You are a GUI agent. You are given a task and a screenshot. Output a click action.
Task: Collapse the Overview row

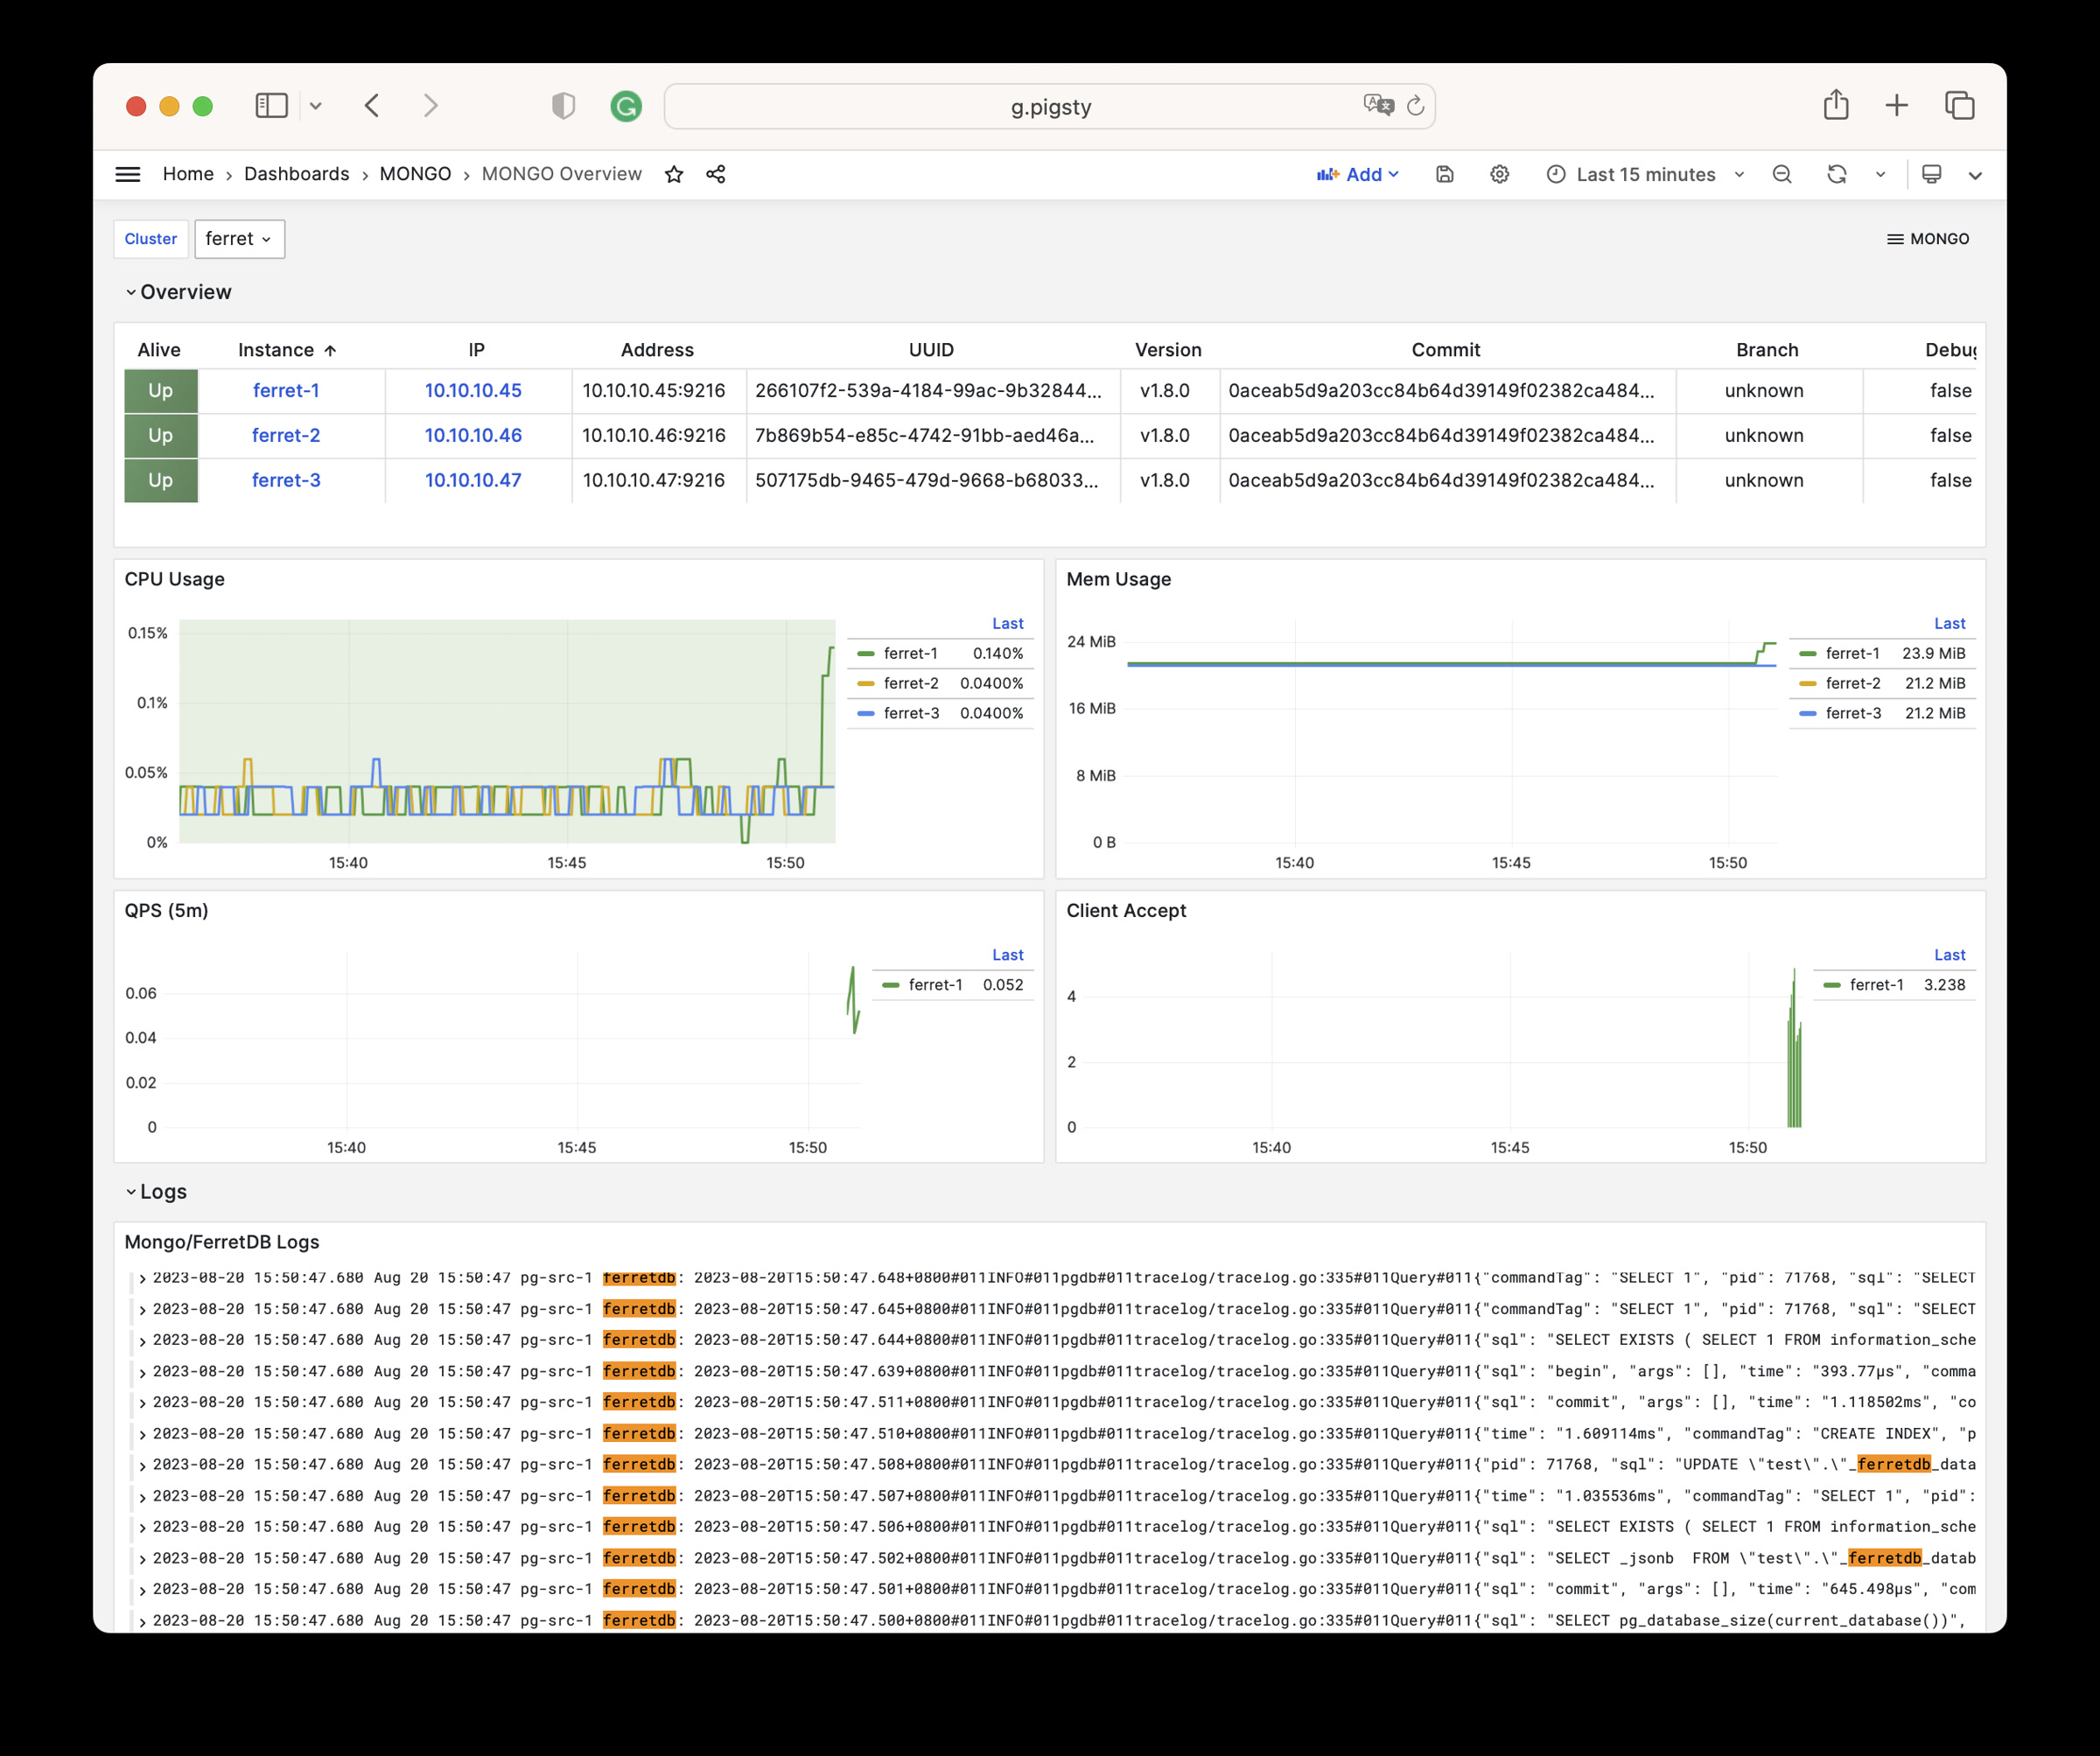185,292
